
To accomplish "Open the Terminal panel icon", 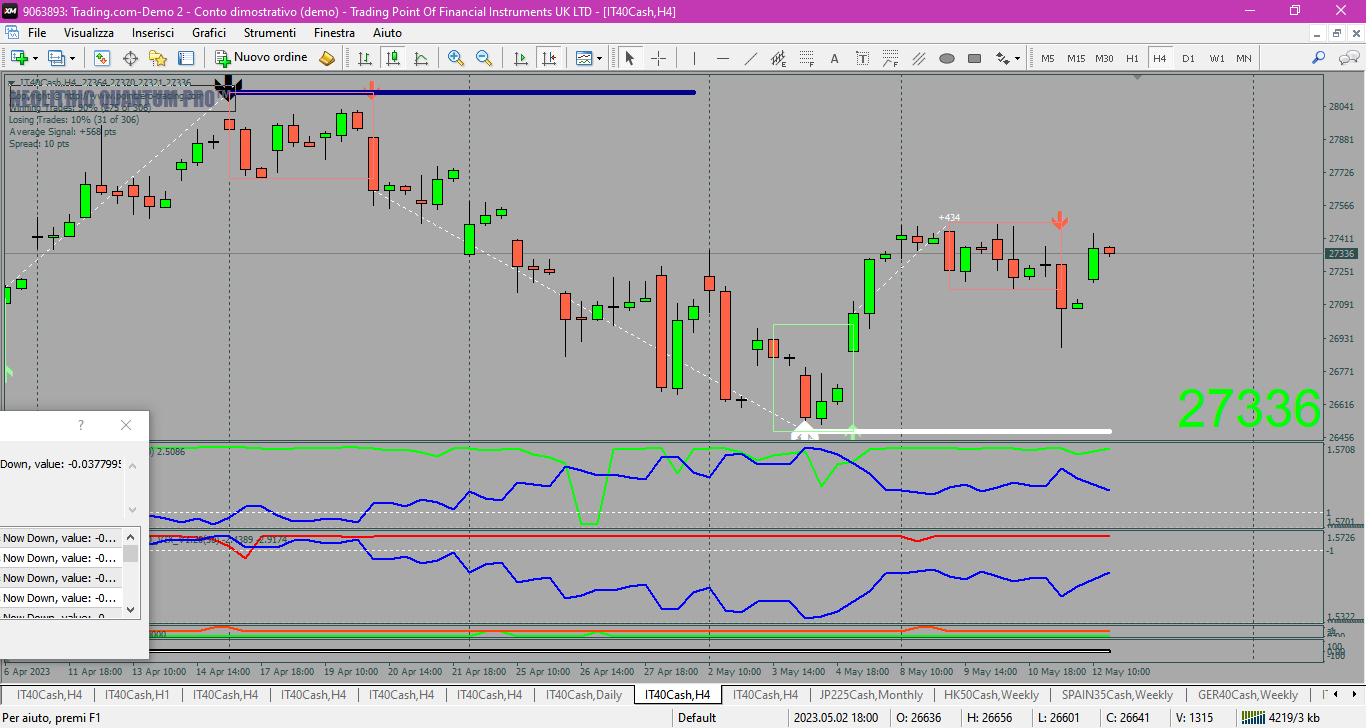I will [x=186, y=58].
